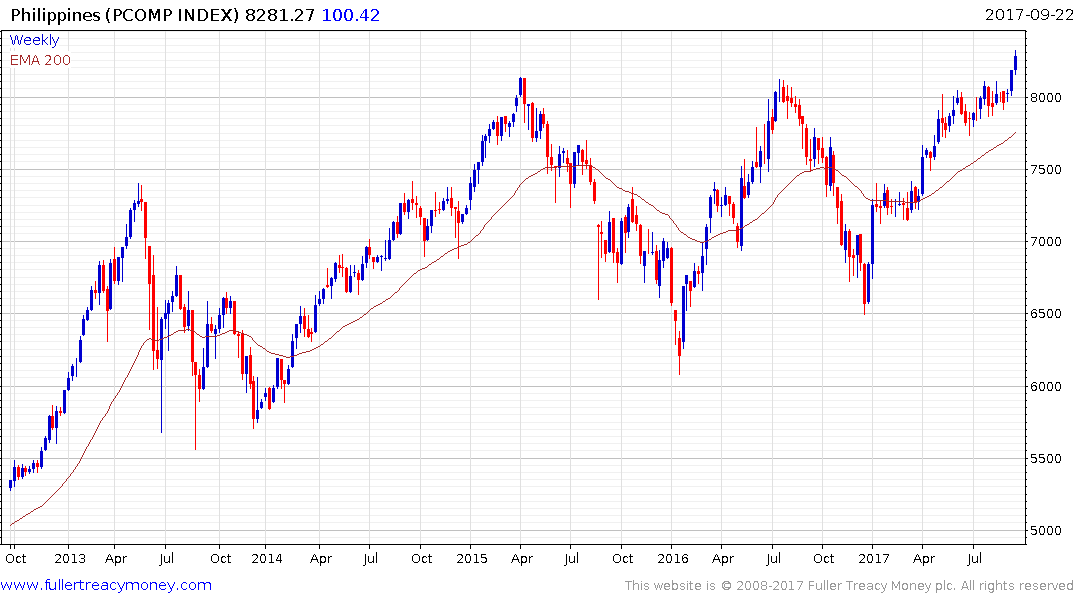Viewport: 1075px width, 600px height.
Task: Click the chart title 'Philippines (PCOMP INDEX)'
Action: [125, 15]
